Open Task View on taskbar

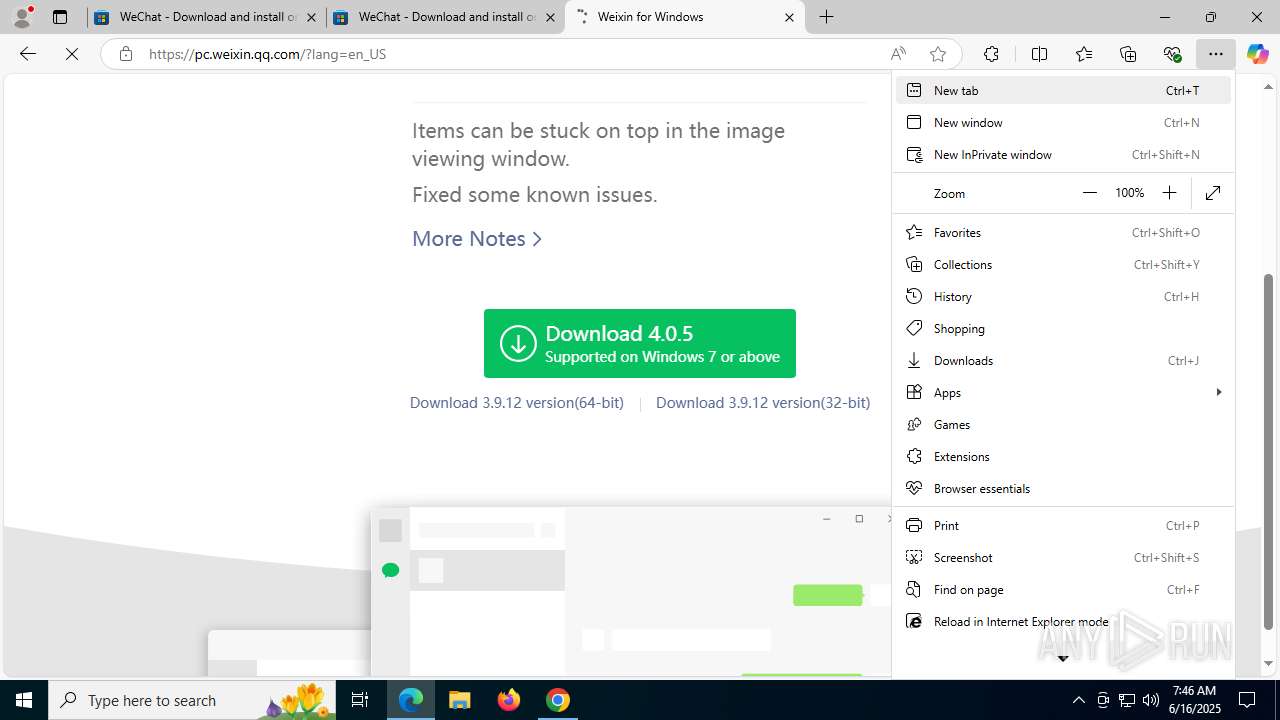click(x=360, y=700)
